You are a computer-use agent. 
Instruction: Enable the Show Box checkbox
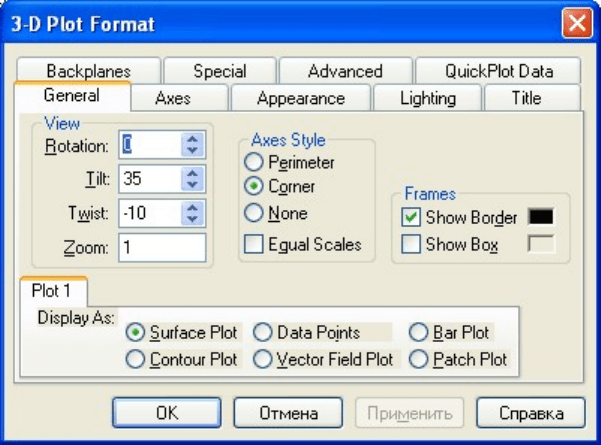[411, 244]
